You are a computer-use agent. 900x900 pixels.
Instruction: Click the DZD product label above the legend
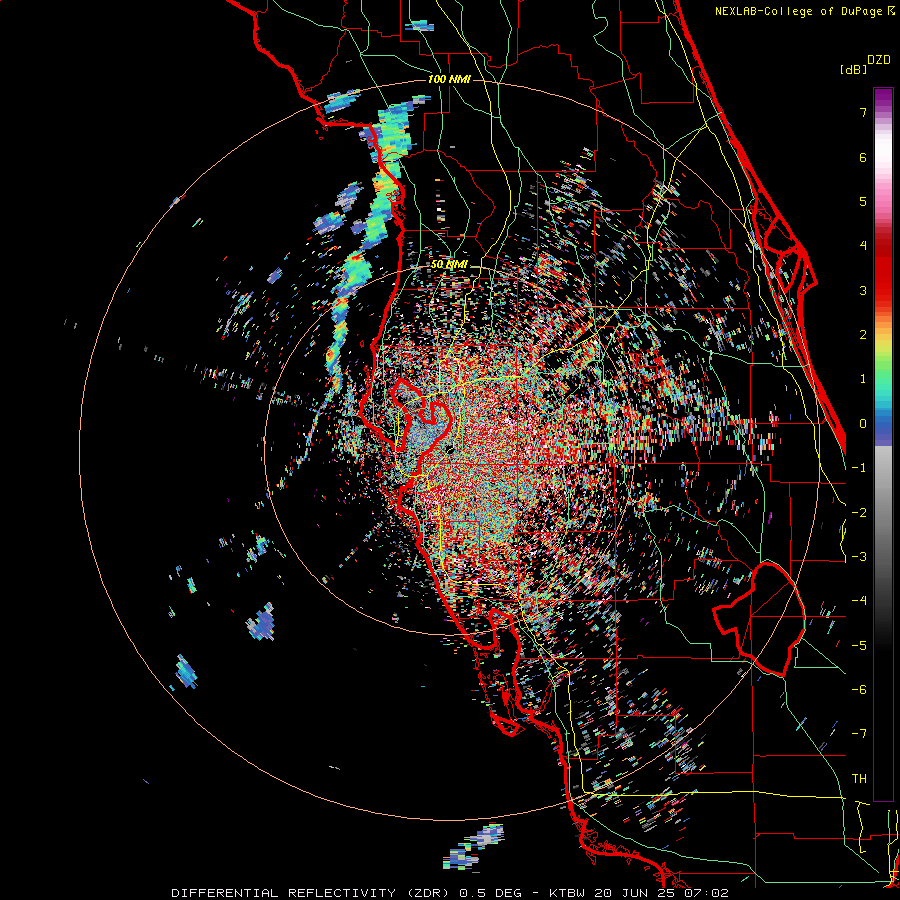(879, 60)
